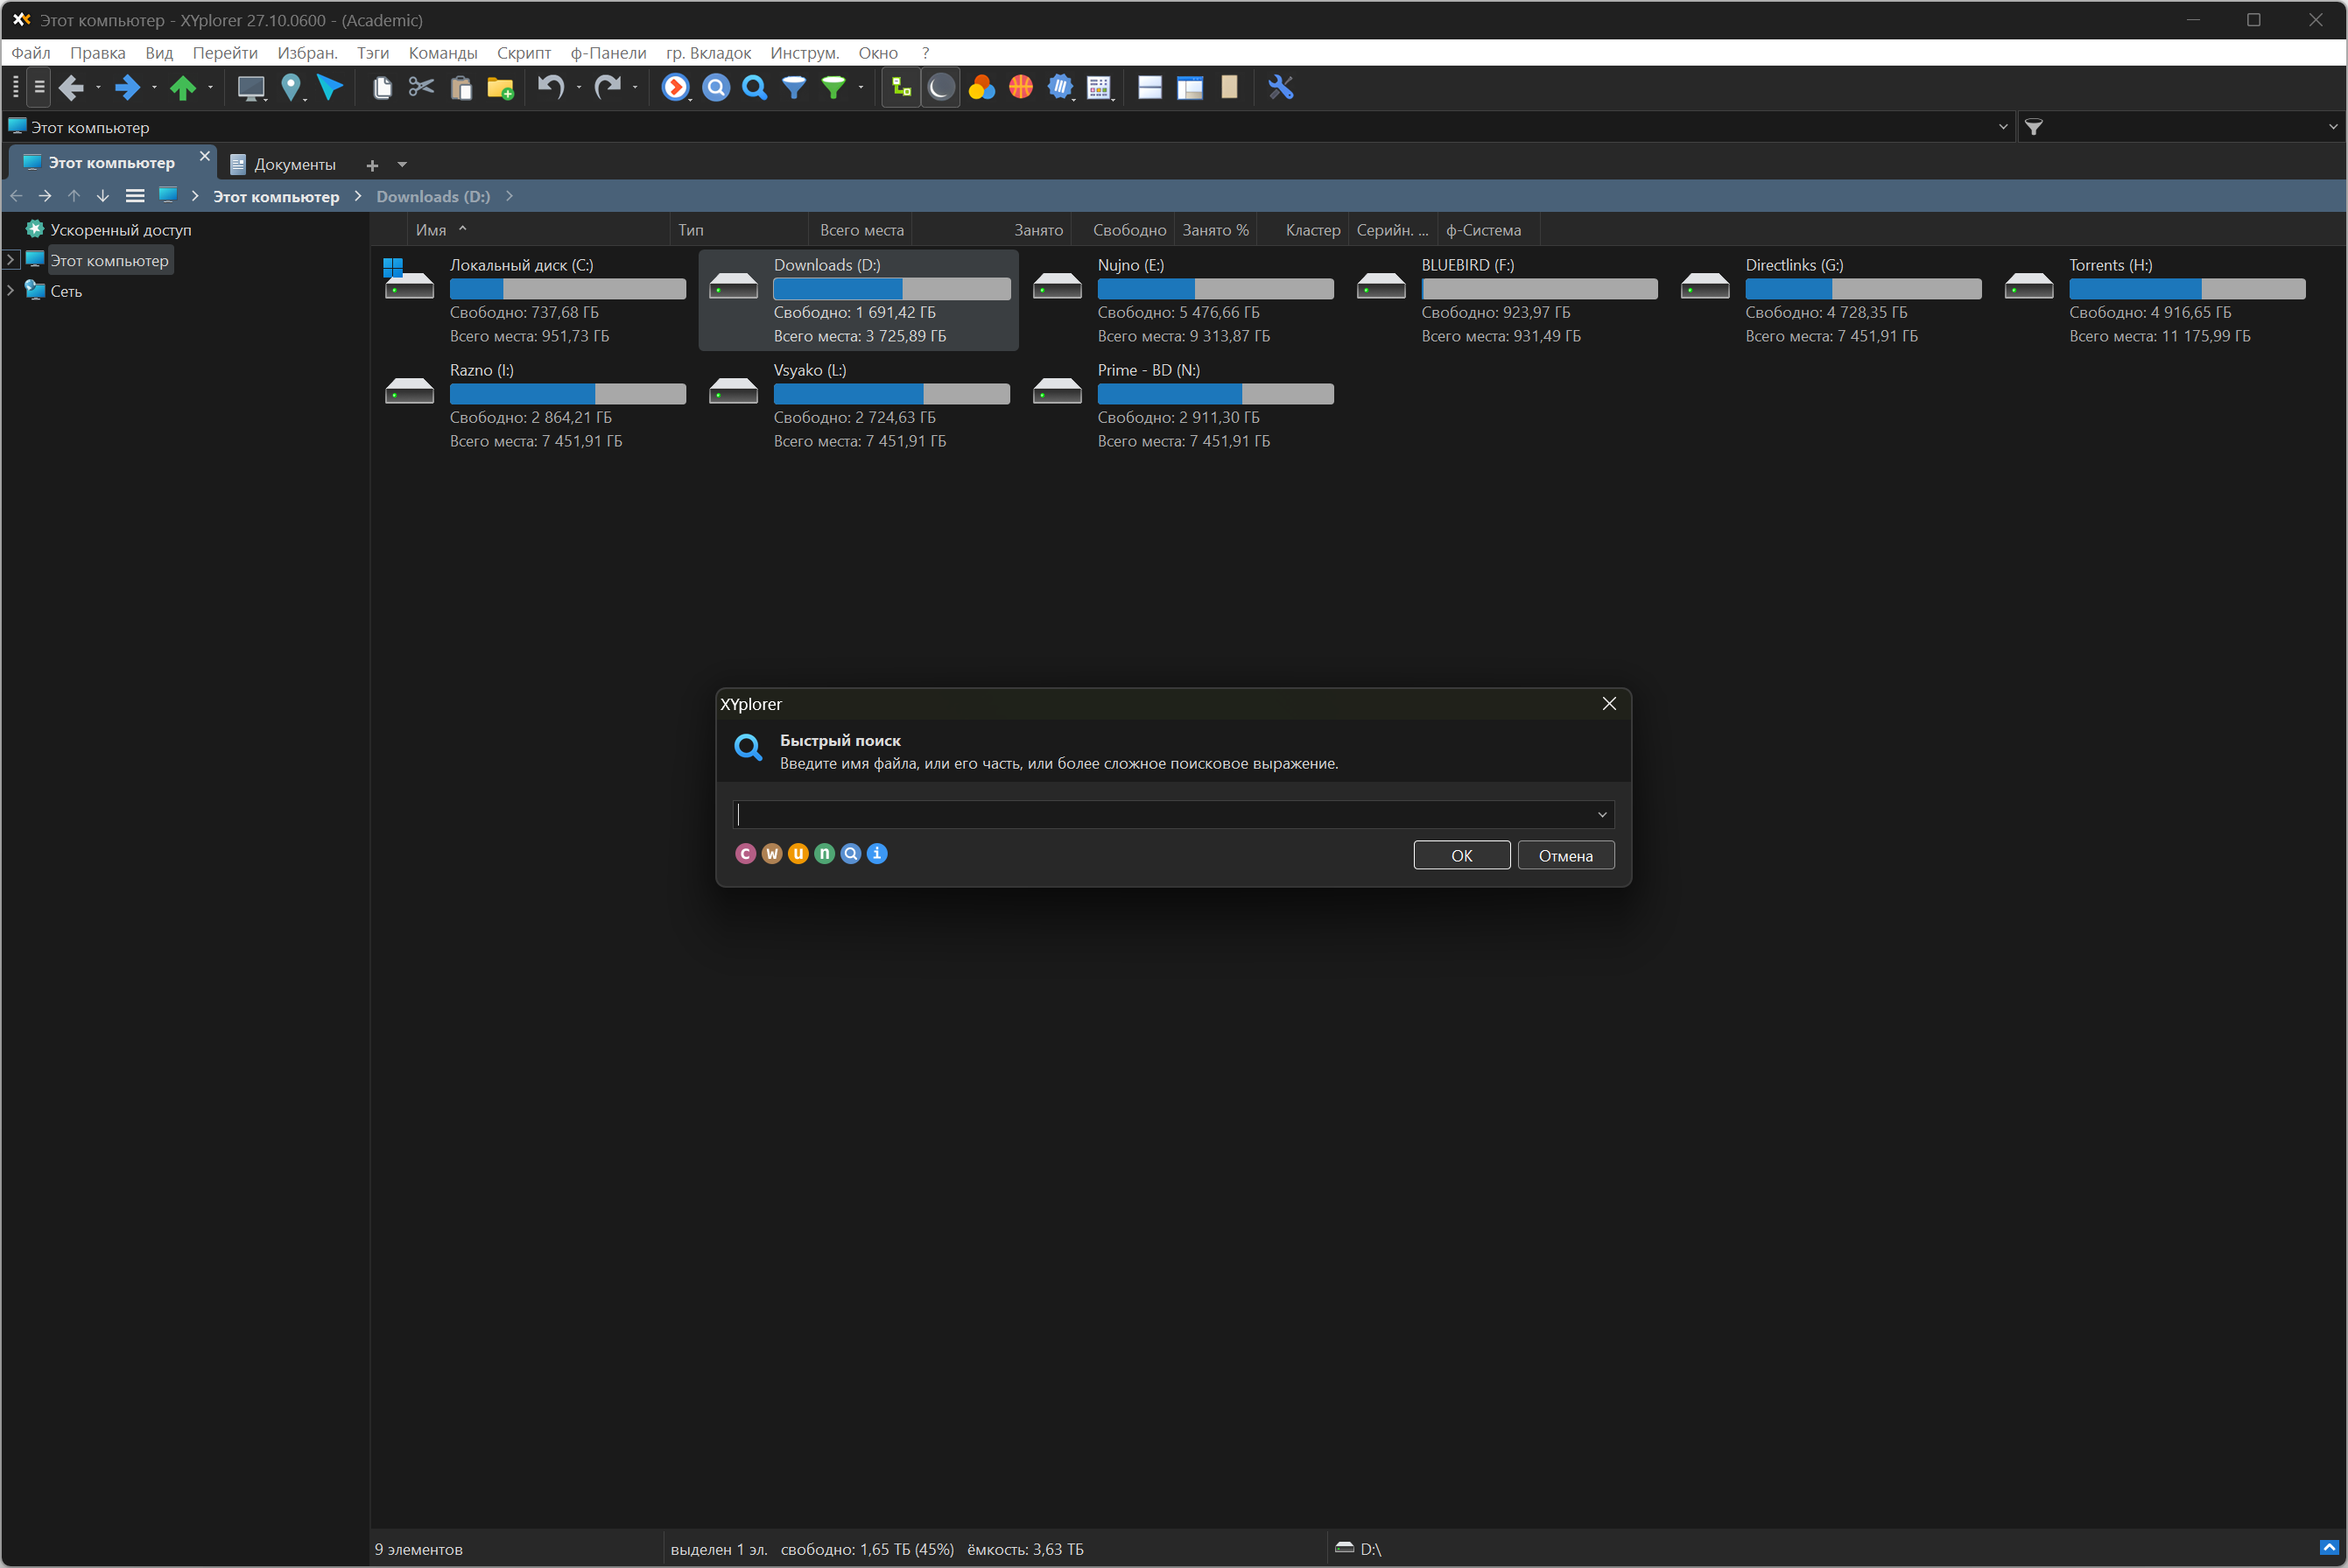Open the Правка menu
Viewport: 2348px width, 1568px height.
(97, 53)
